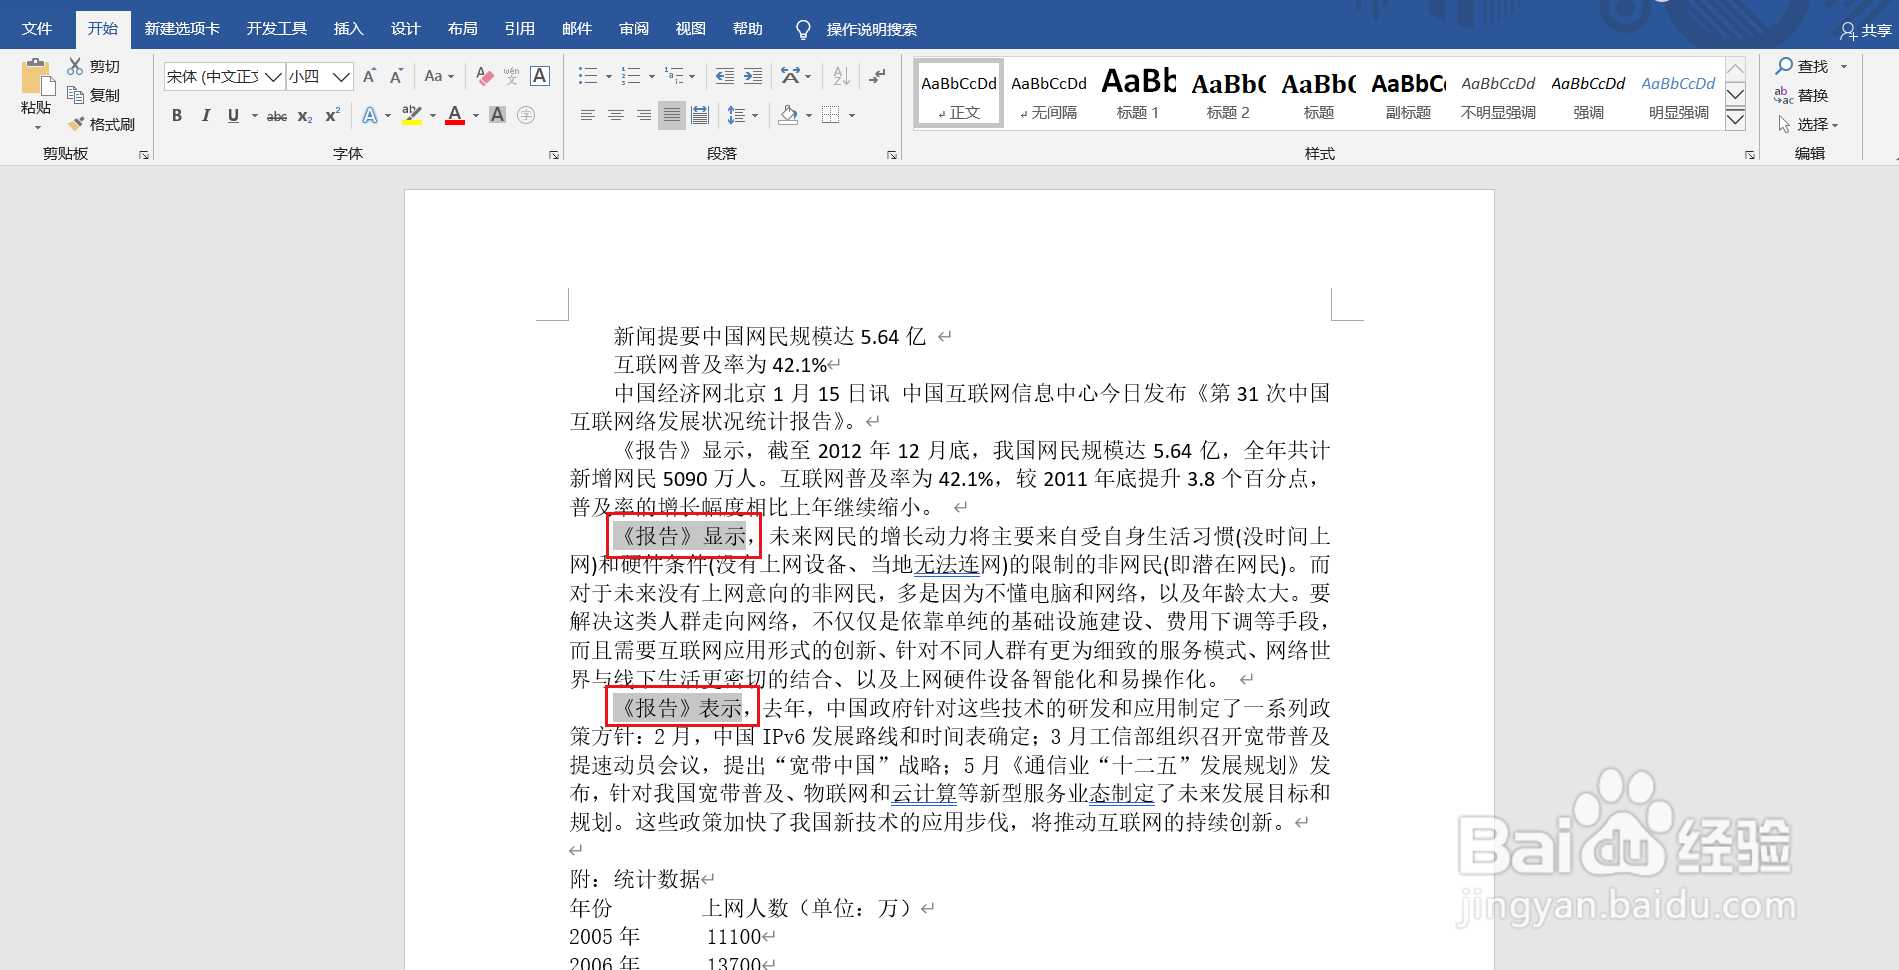Show paragraph marks with the pilcrow icon
Image resolution: width=1899 pixels, height=970 pixels.
click(x=877, y=75)
